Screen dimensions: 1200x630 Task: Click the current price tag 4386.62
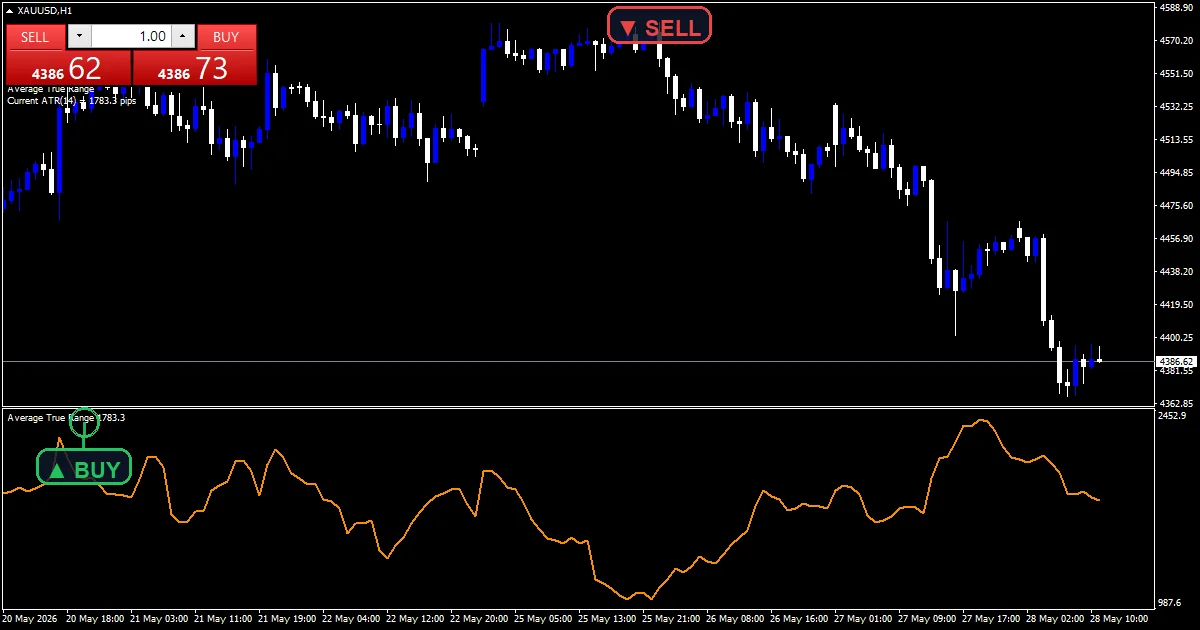tap(1175, 361)
